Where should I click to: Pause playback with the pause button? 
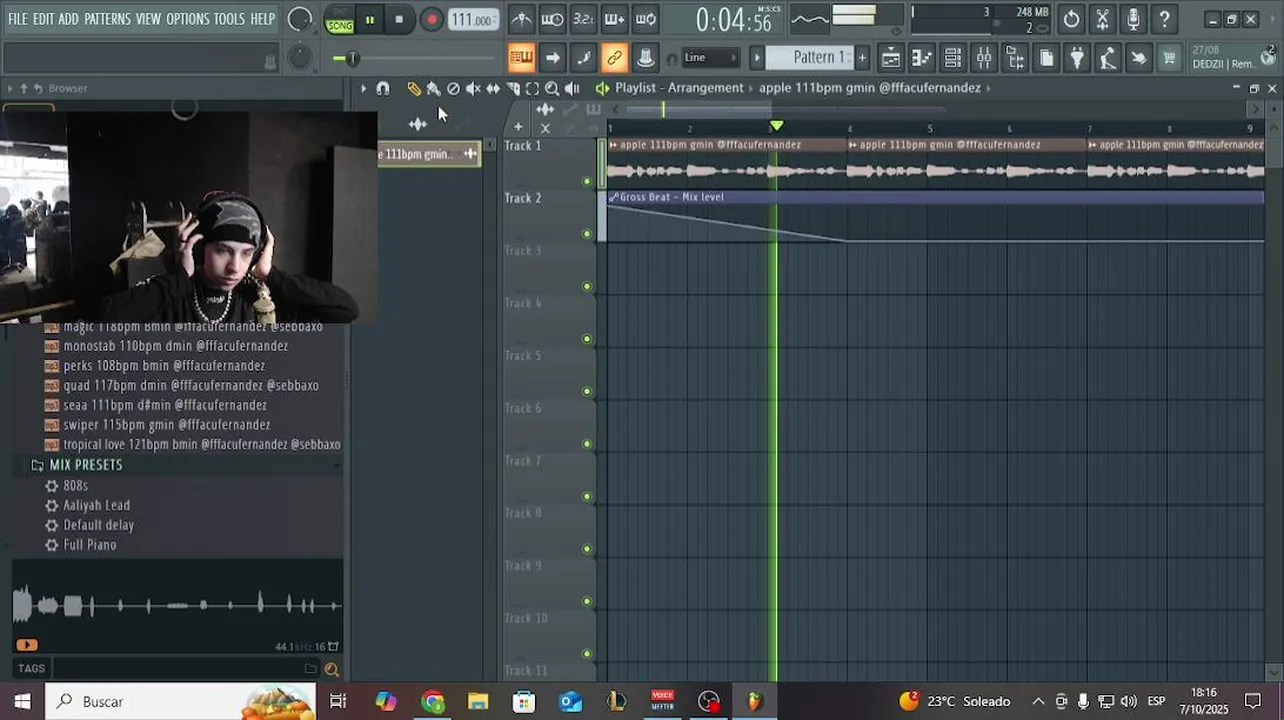(370, 19)
